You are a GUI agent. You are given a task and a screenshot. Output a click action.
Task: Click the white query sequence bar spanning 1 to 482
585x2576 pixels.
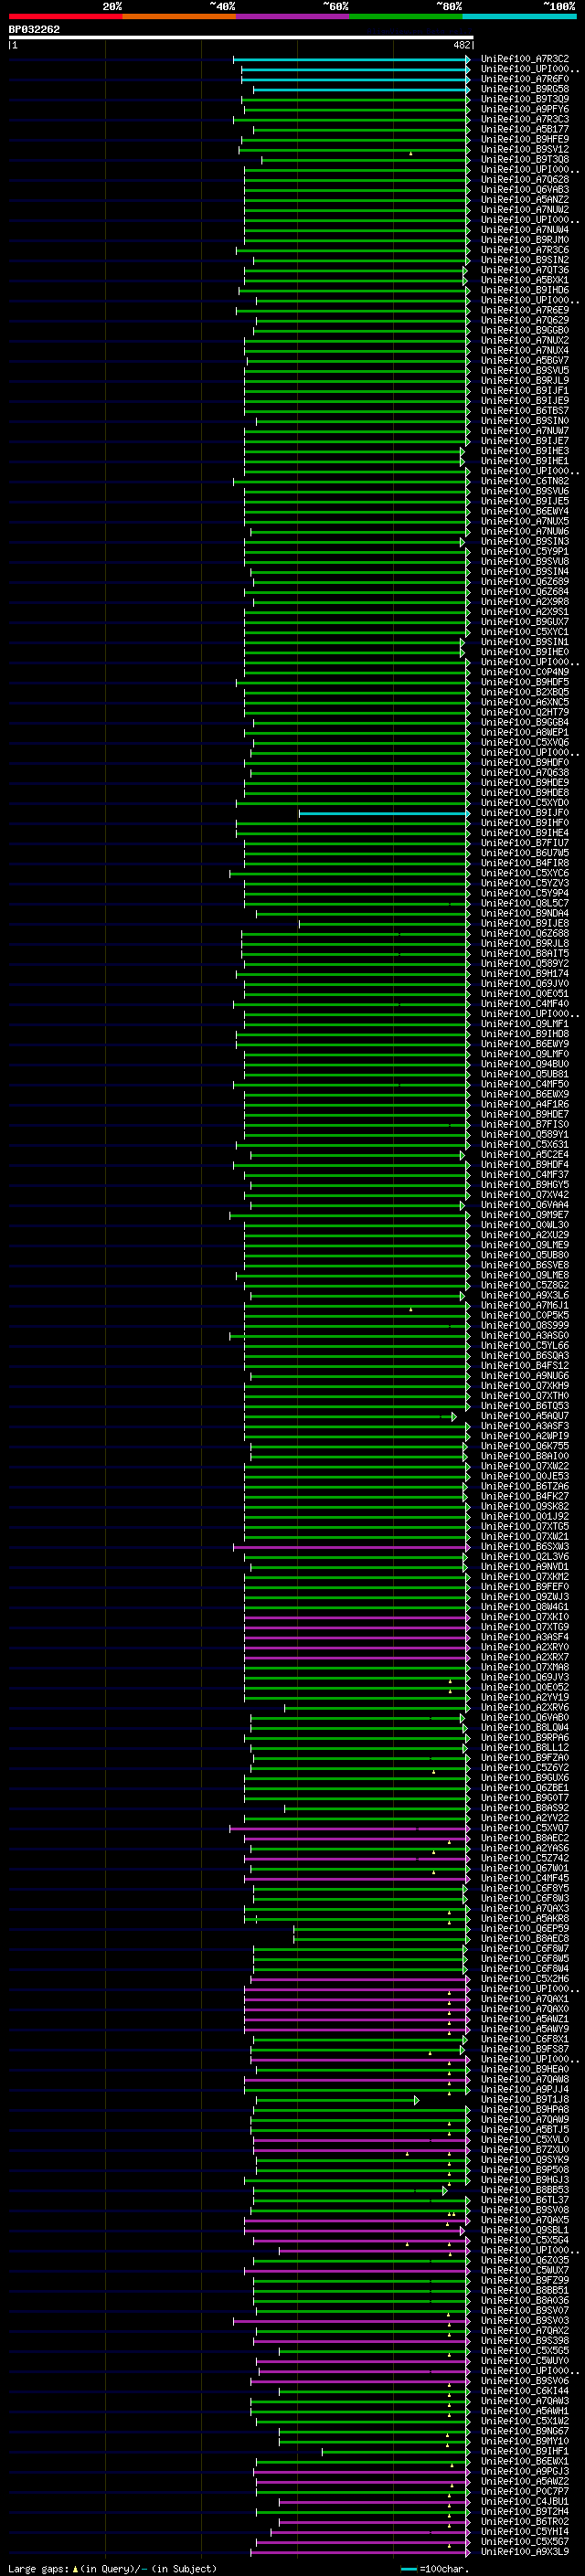tap(241, 38)
